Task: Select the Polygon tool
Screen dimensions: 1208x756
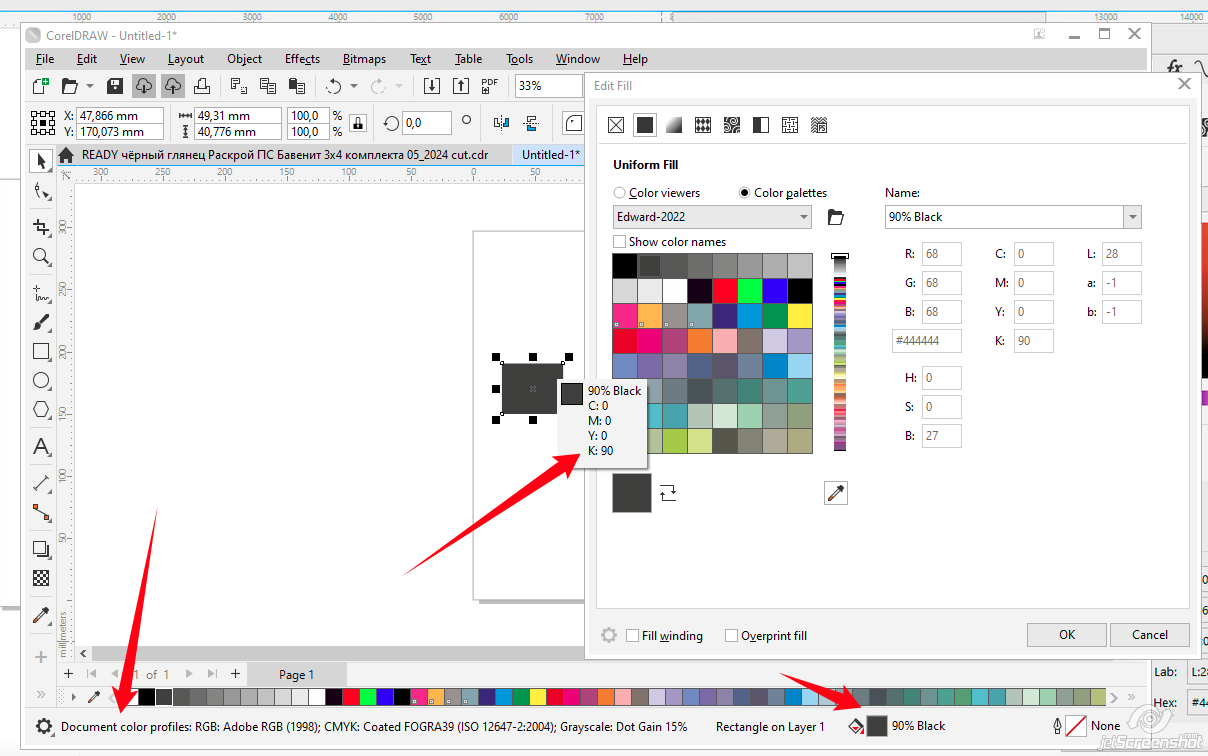Action: [41, 409]
